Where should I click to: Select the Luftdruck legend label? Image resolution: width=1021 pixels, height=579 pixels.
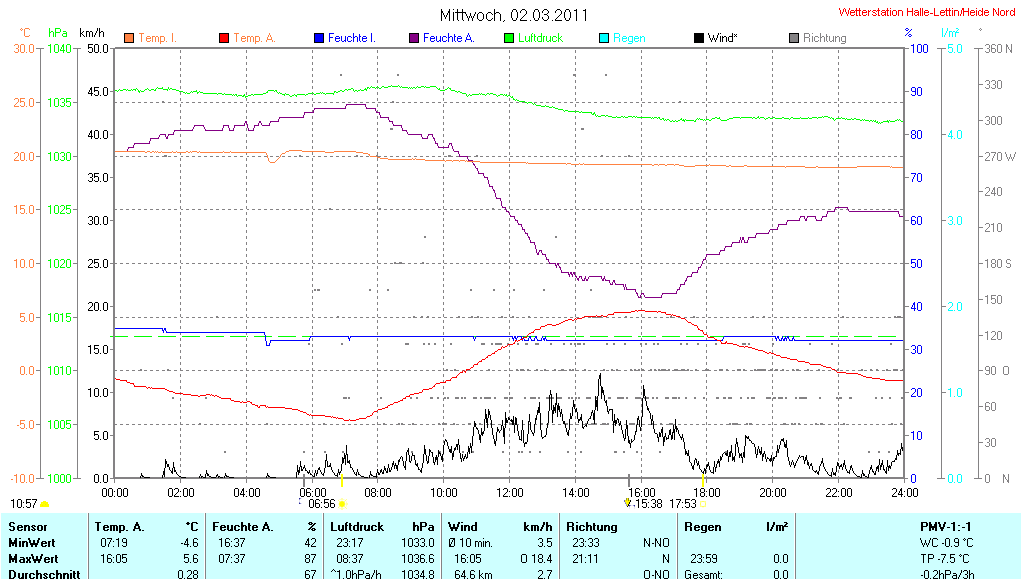point(540,38)
